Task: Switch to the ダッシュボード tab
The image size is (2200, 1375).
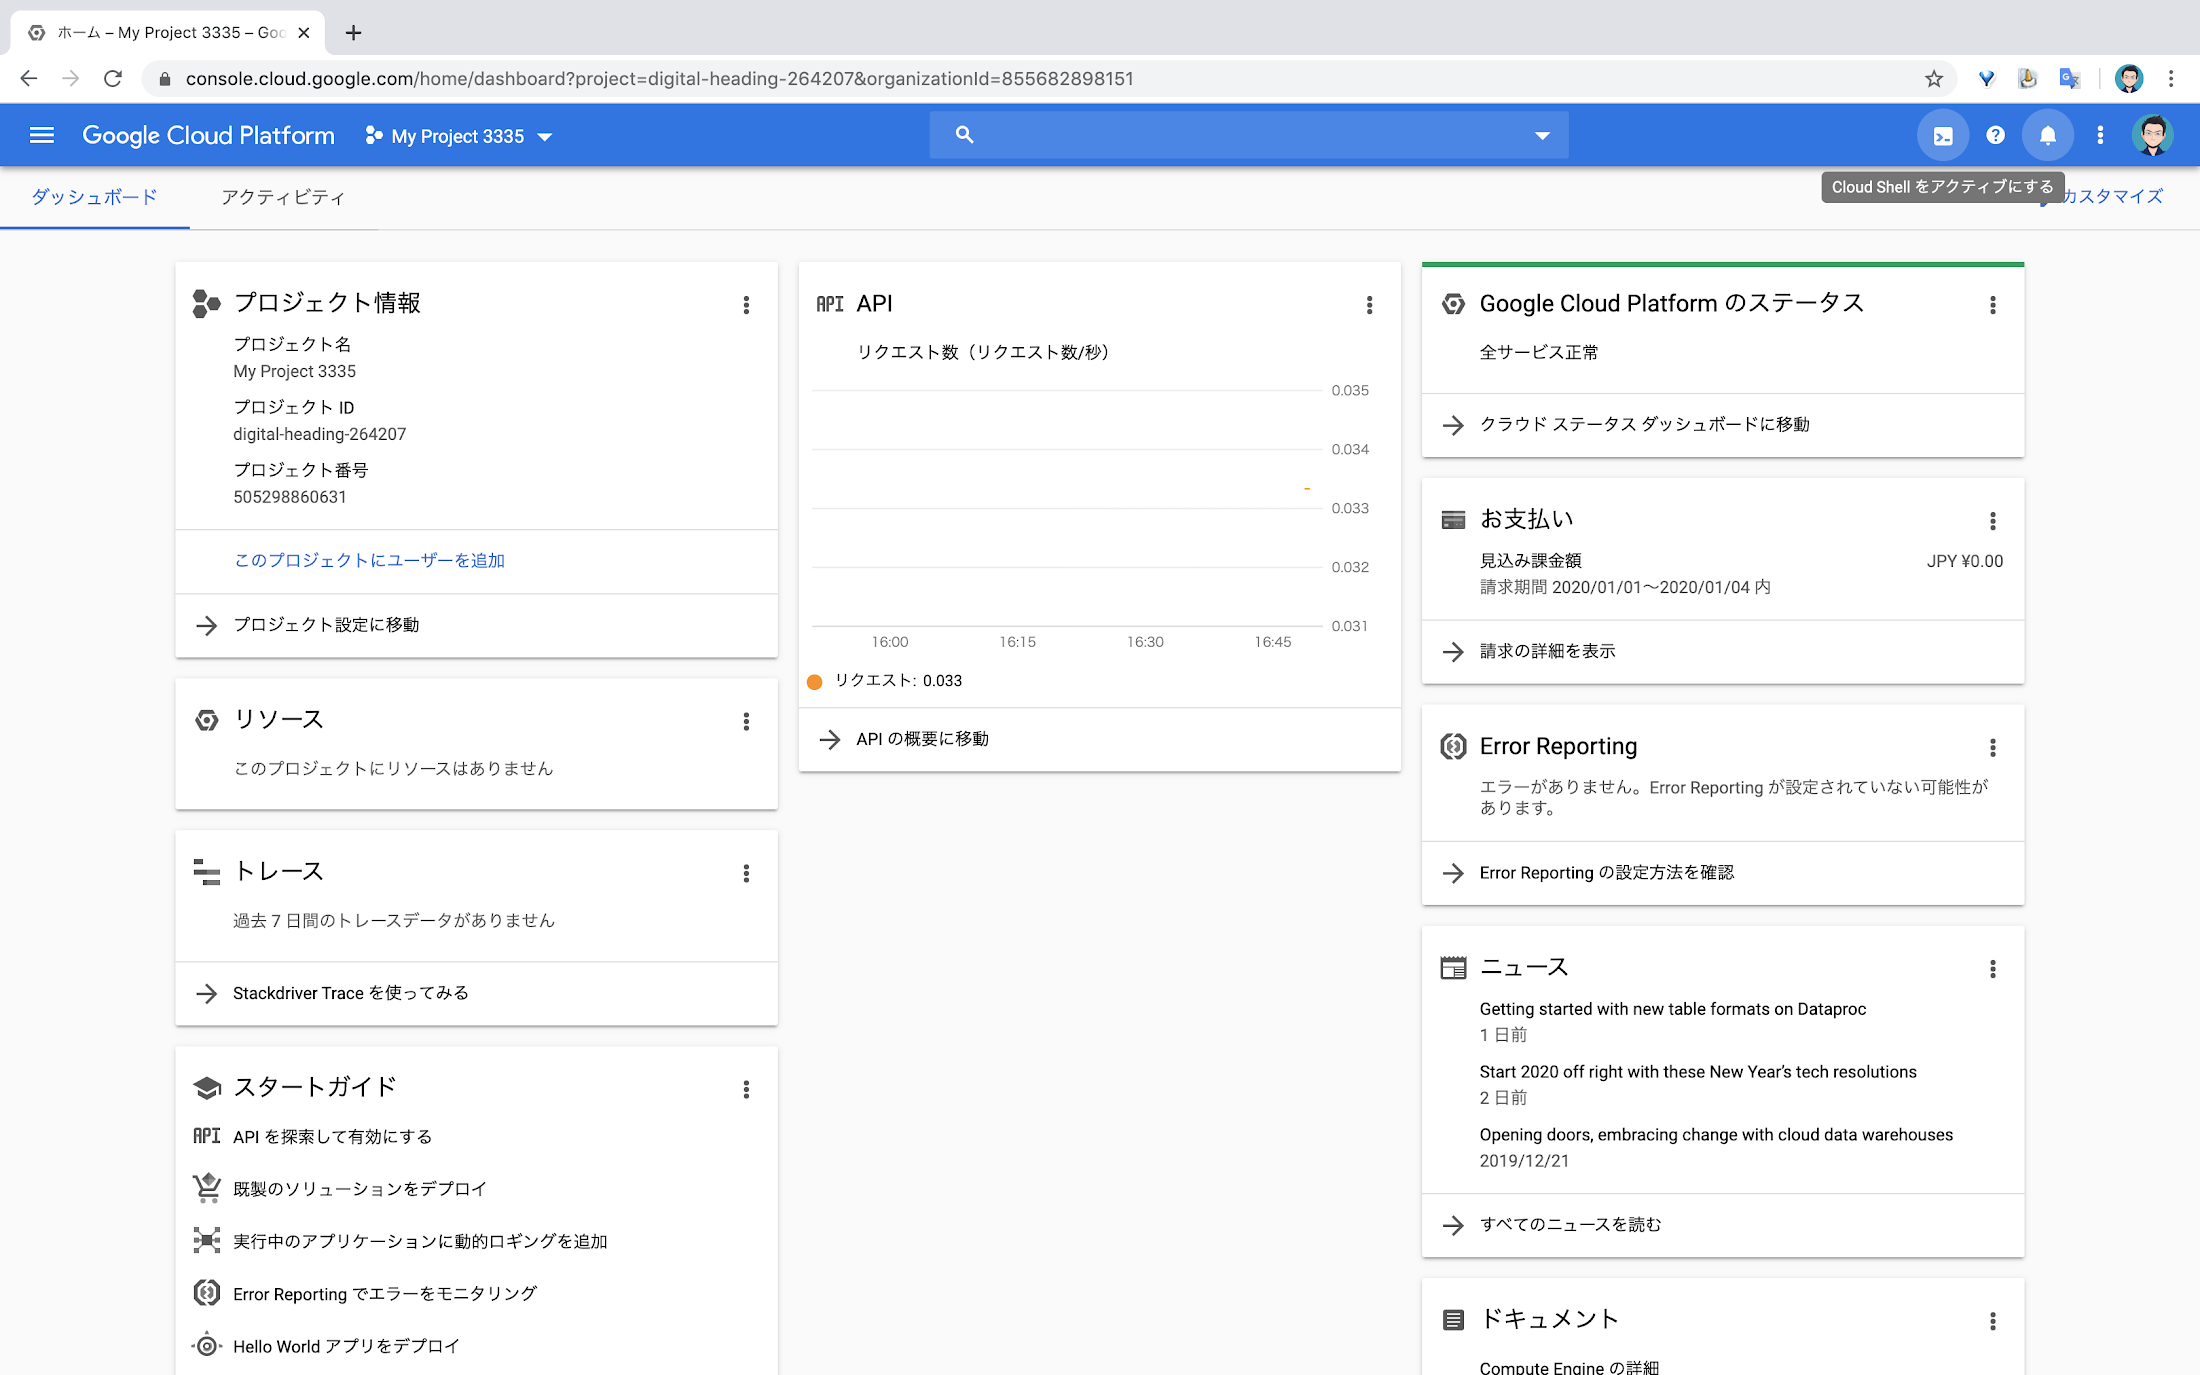Action: click(x=94, y=197)
